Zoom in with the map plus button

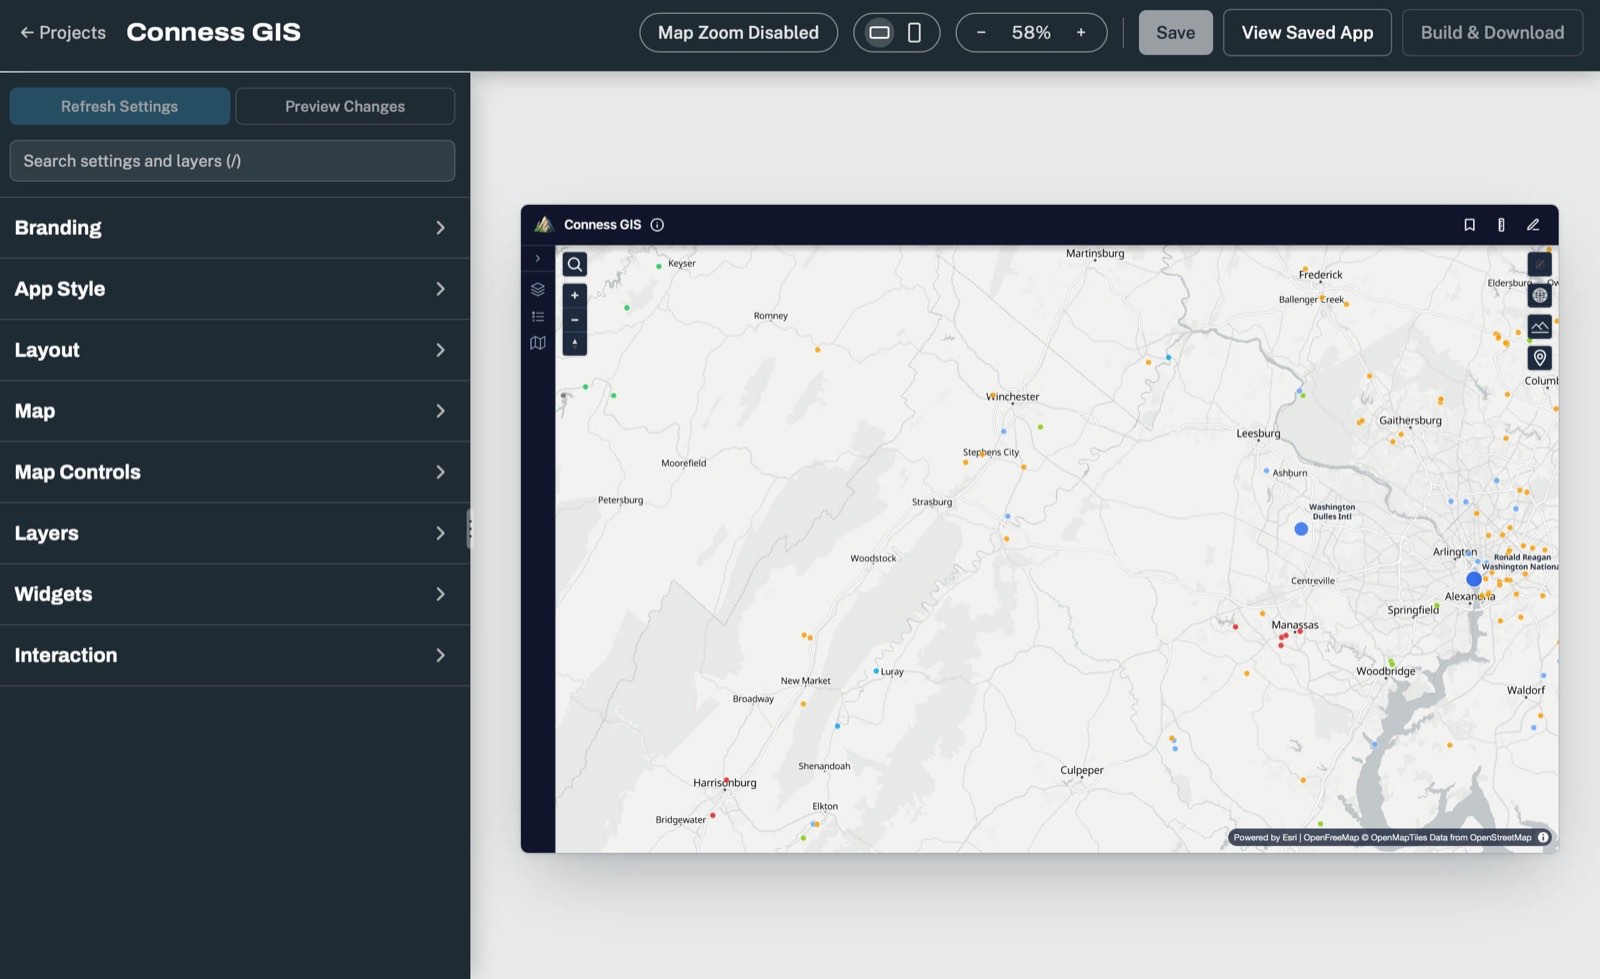click(575, 295)
